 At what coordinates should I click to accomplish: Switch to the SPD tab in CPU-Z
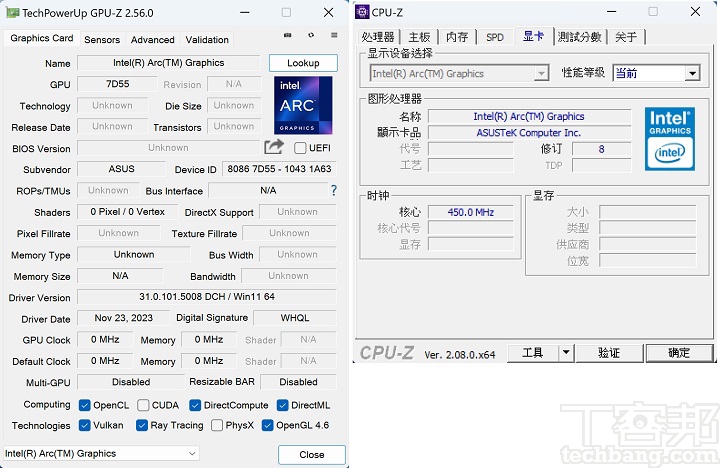coord(495,37)
